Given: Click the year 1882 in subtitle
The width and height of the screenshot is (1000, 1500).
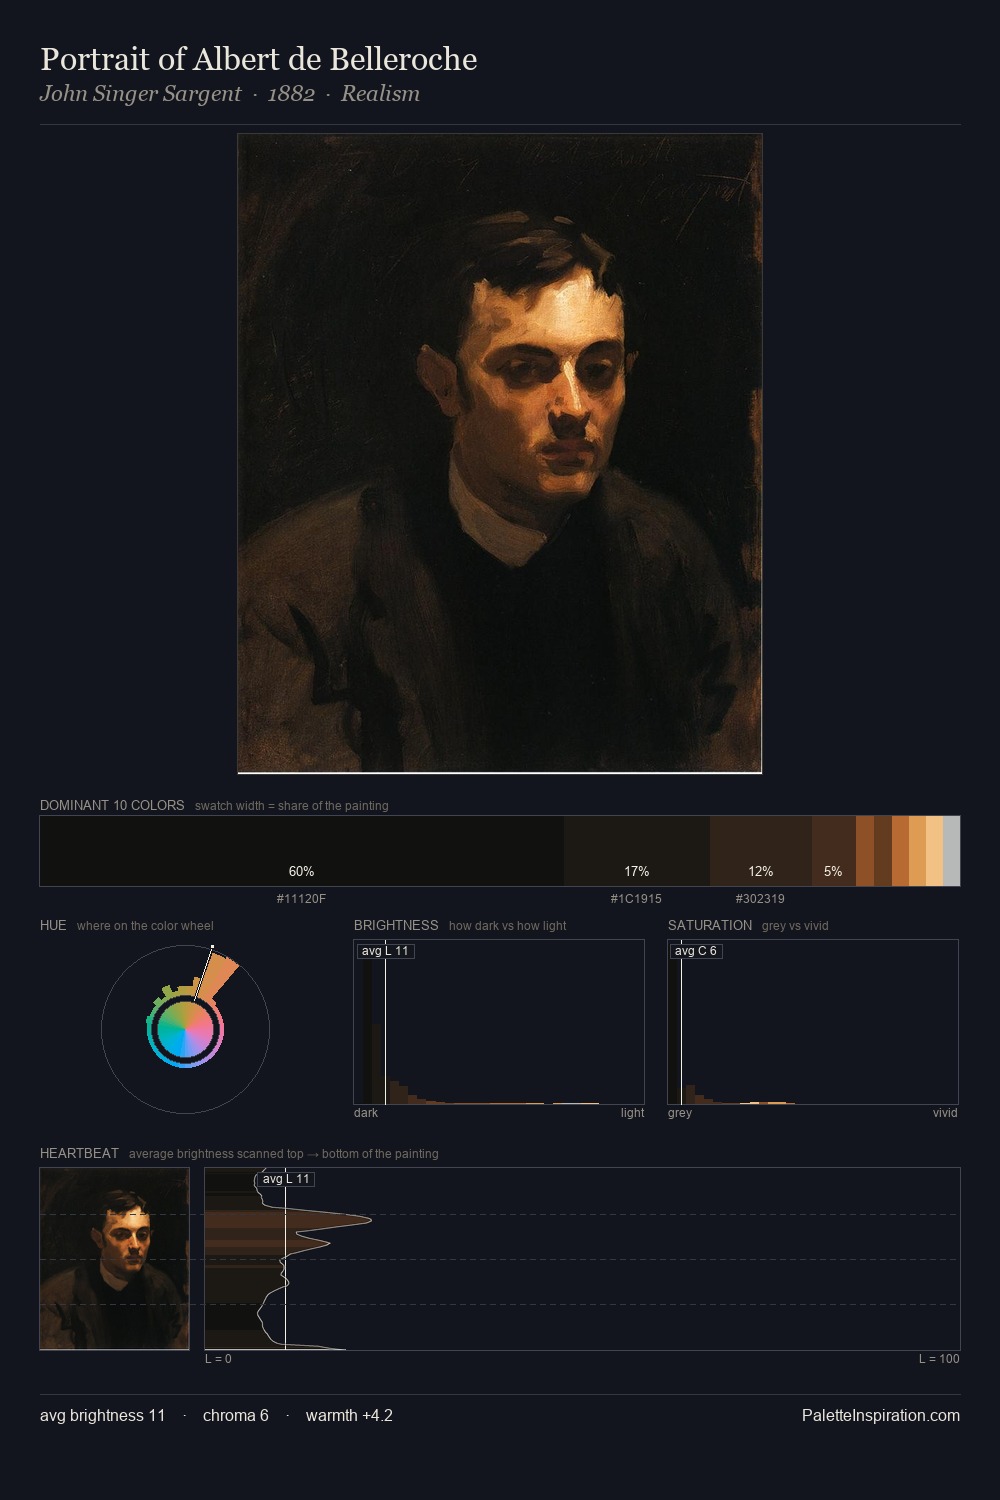Looking at the screenshot, I should 291,94.
